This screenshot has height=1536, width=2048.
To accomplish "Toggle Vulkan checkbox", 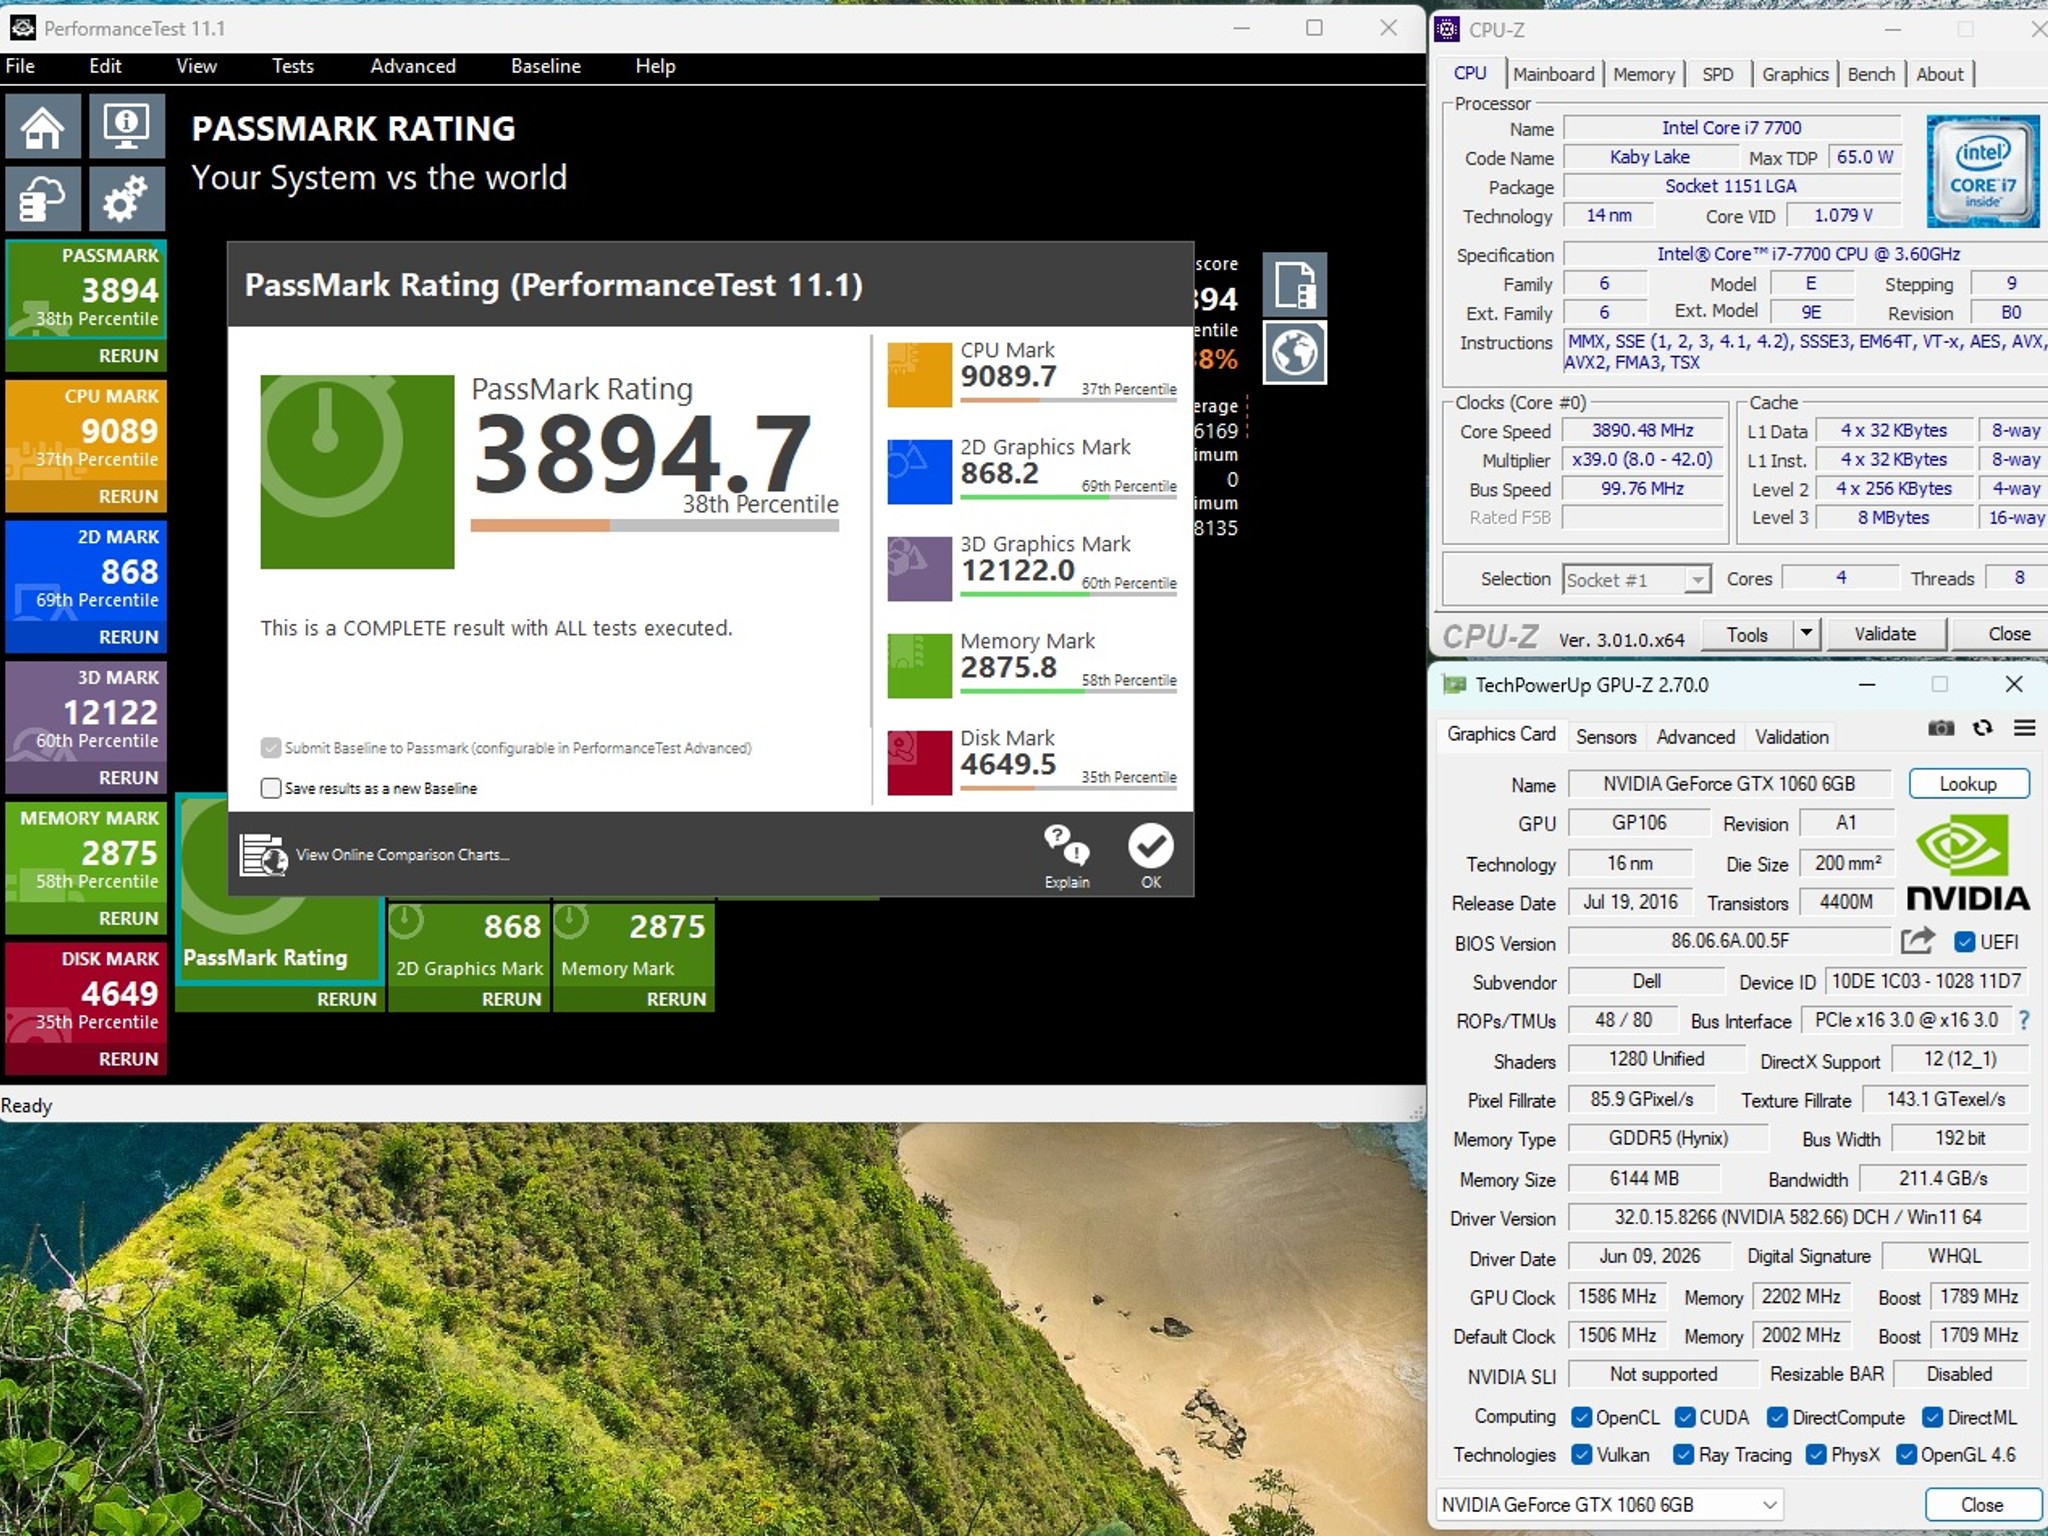I will [1582, 1454].
